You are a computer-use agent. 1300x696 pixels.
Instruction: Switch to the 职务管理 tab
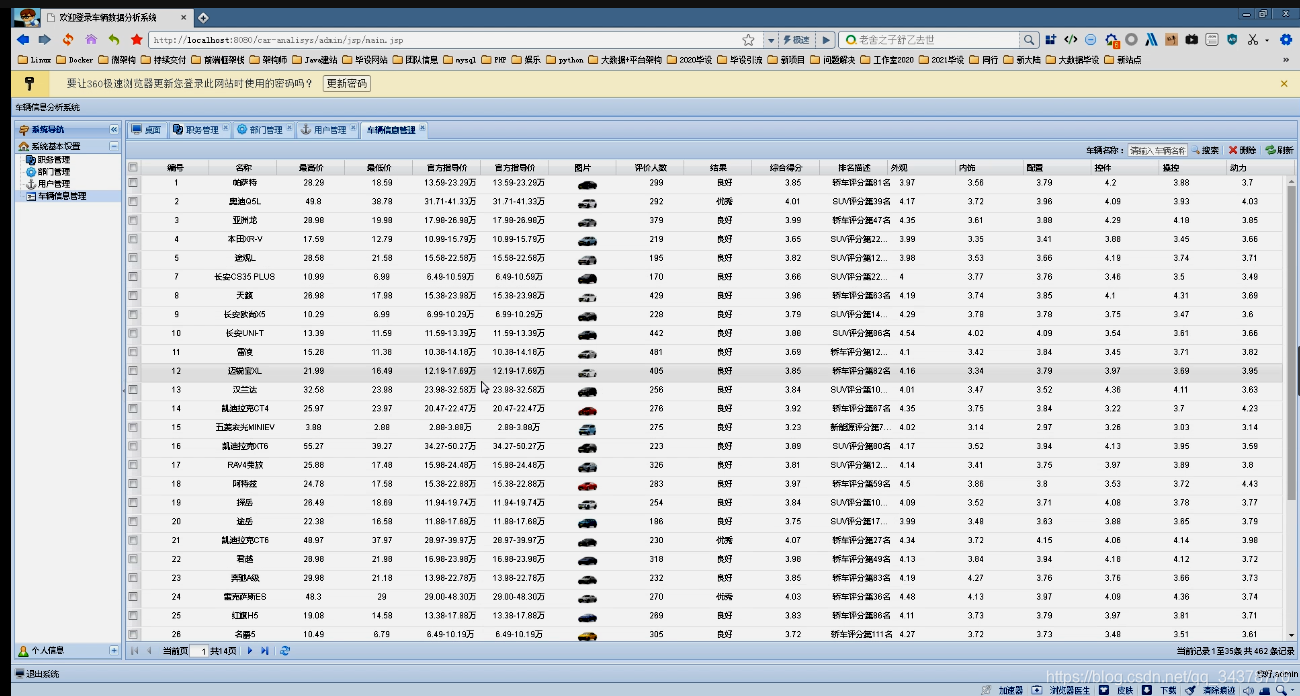(x=200, y=130)
